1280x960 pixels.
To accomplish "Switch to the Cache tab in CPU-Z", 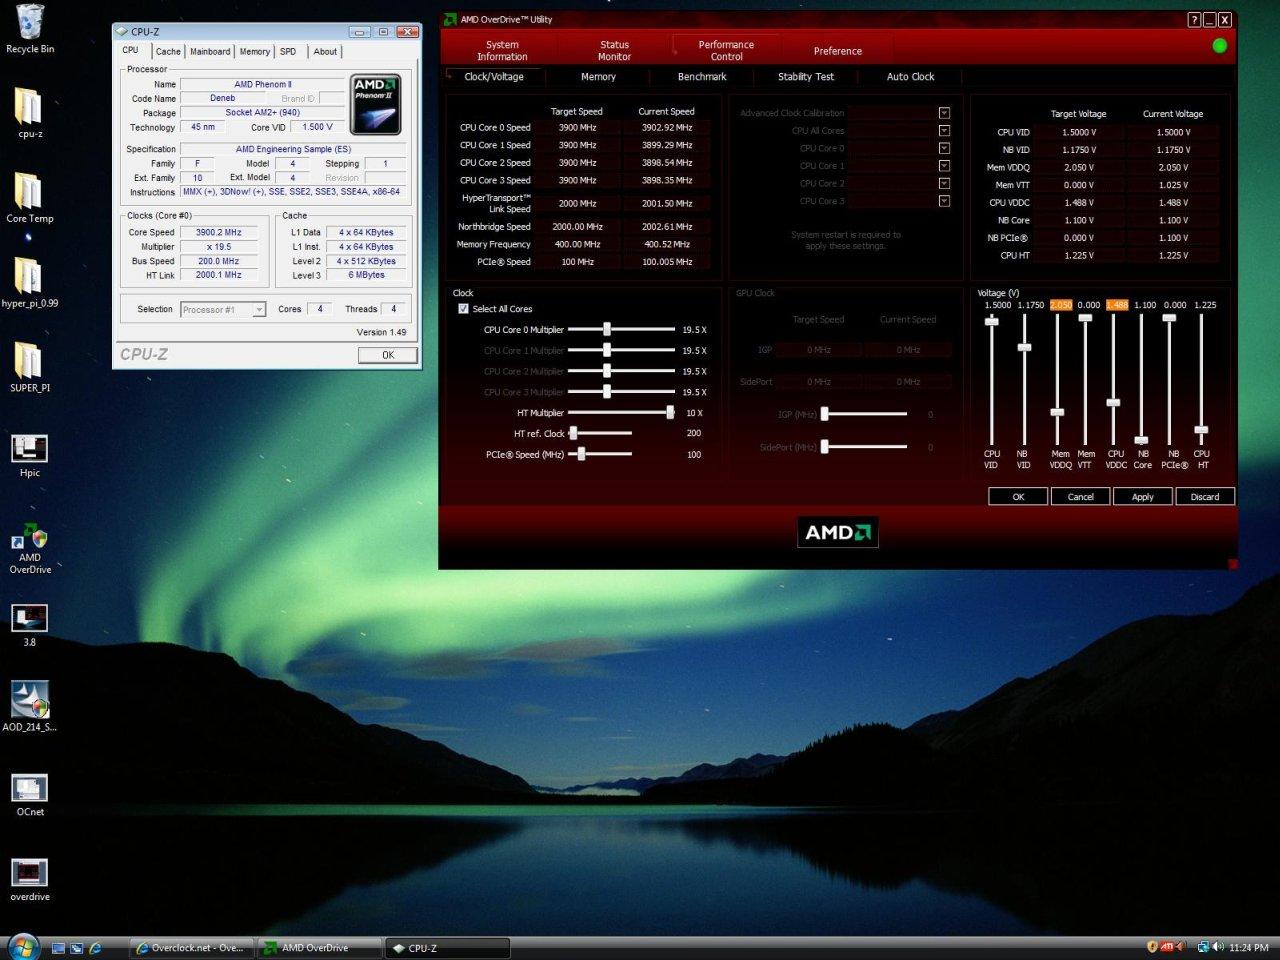I will pos(168,52).
